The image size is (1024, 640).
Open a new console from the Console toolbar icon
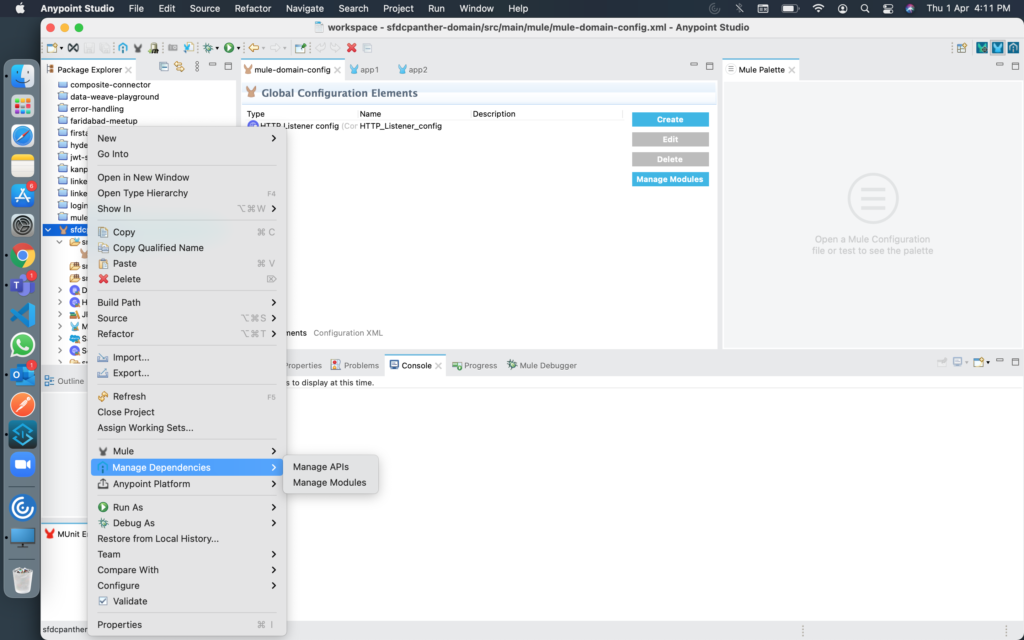tap(978, 364)
